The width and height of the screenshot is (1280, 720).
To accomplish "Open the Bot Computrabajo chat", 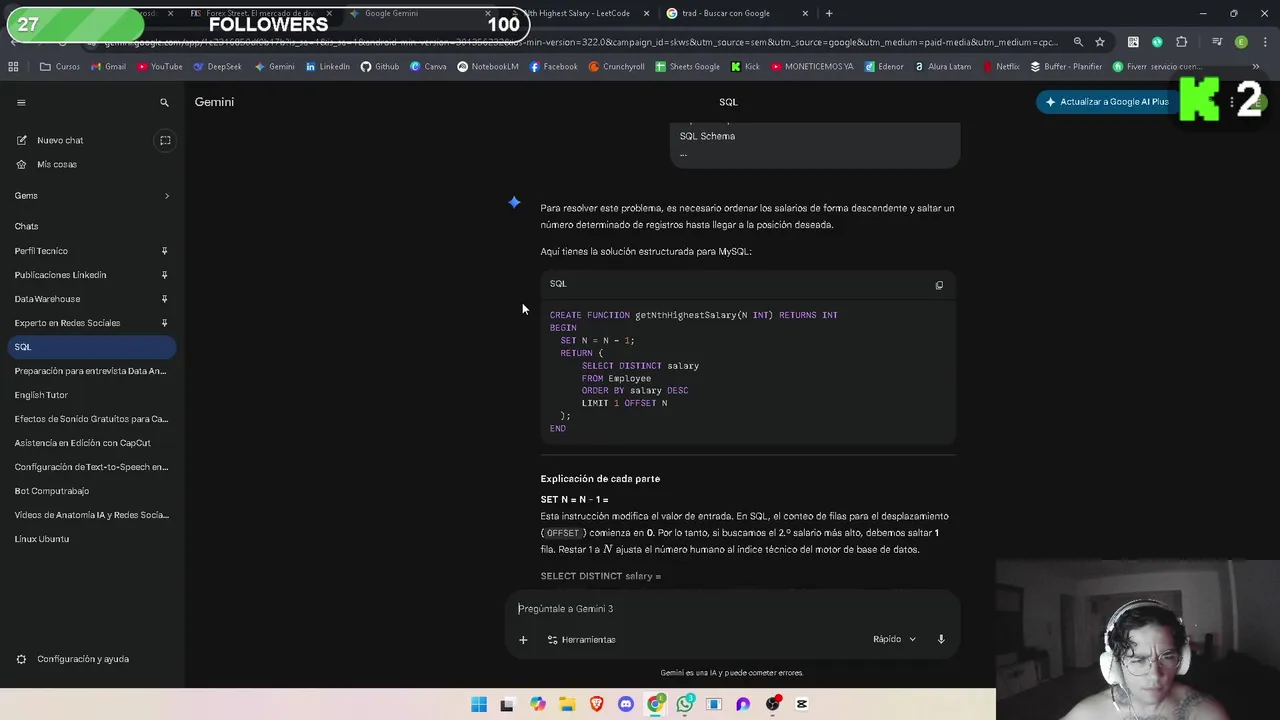I will (91, 491).
